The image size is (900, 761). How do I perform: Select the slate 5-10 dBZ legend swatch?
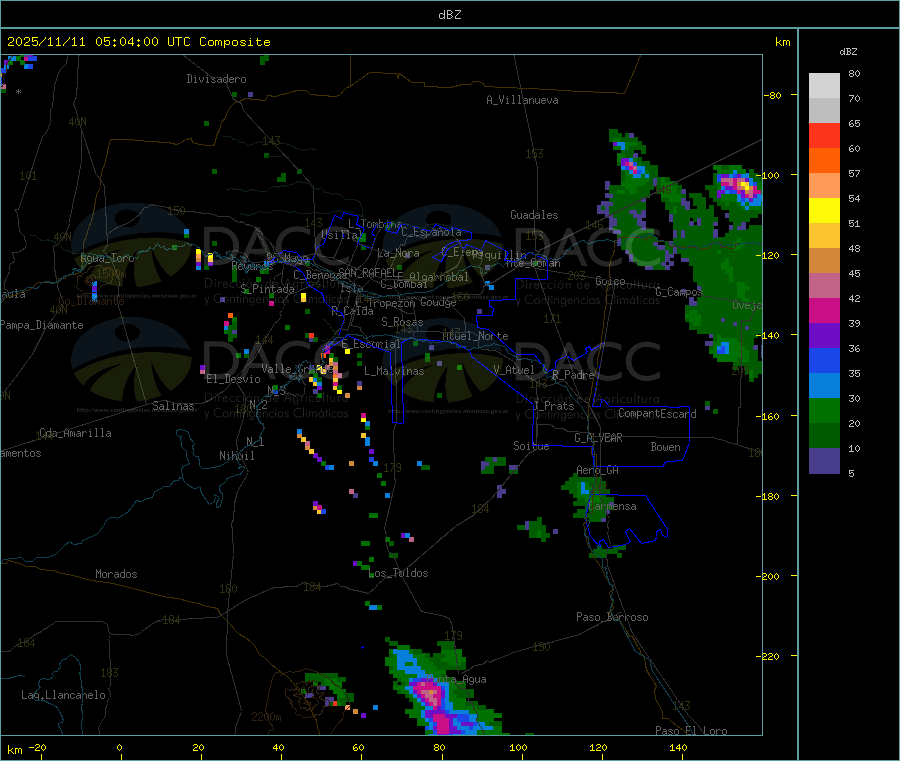click(824, 461)
